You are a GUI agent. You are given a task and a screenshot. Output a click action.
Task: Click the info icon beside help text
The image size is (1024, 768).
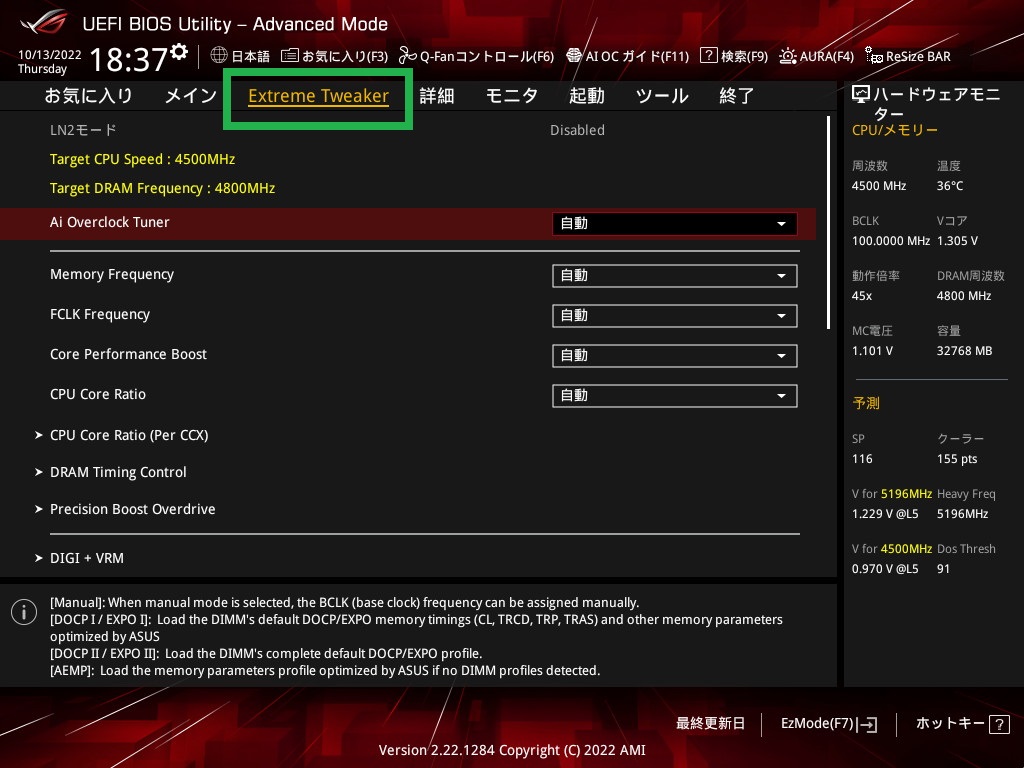coord(24,612)
